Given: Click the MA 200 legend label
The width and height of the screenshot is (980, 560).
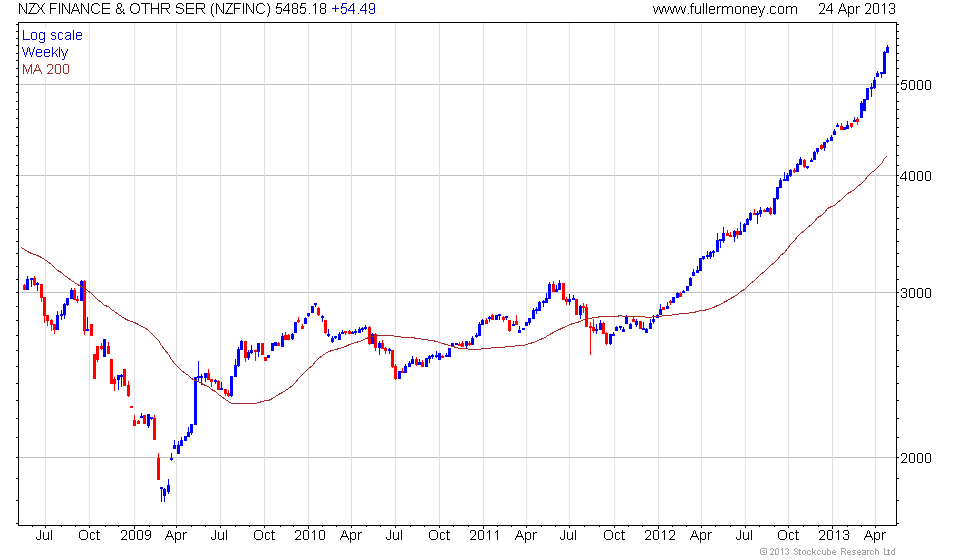Looking at the screenshot, I should click(x=46, y=69).
